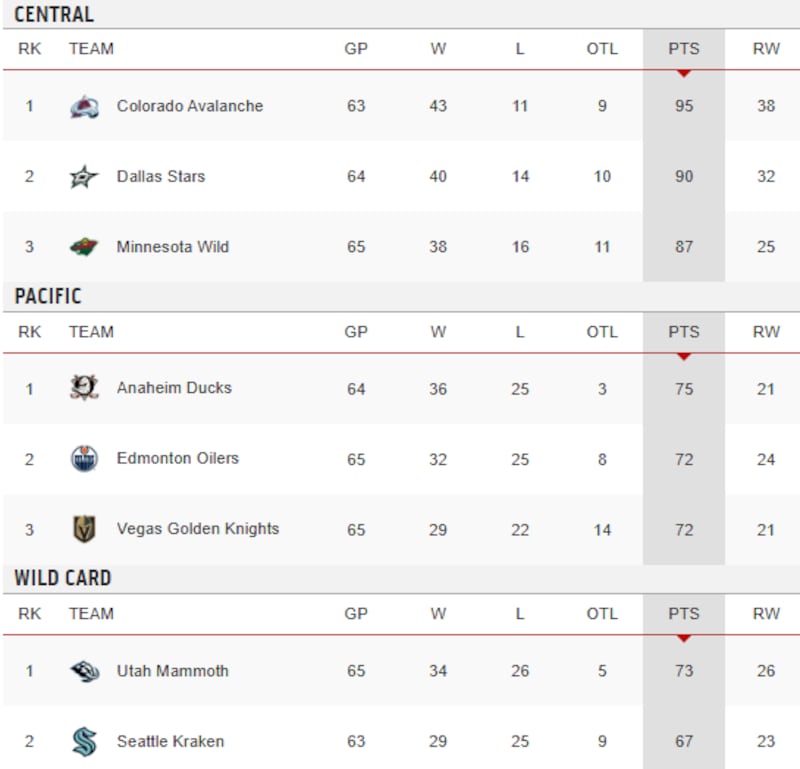800x769 pixels.
Task: Sort Central table by W header
Action: click(x=438, y=49)
